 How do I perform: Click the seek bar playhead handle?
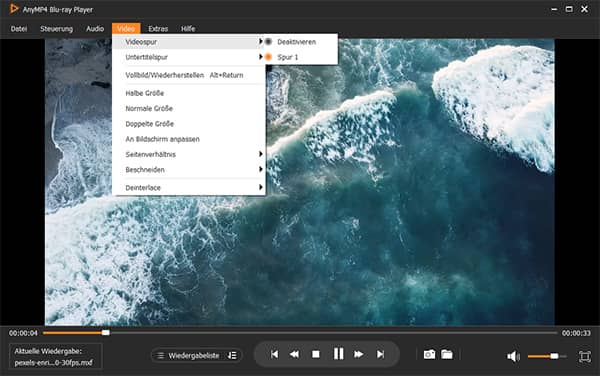106,333
